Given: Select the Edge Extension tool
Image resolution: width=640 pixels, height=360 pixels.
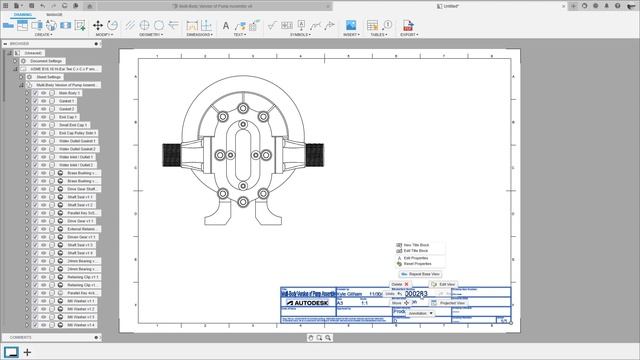Looking at the screenshot, I should (173, 25).
